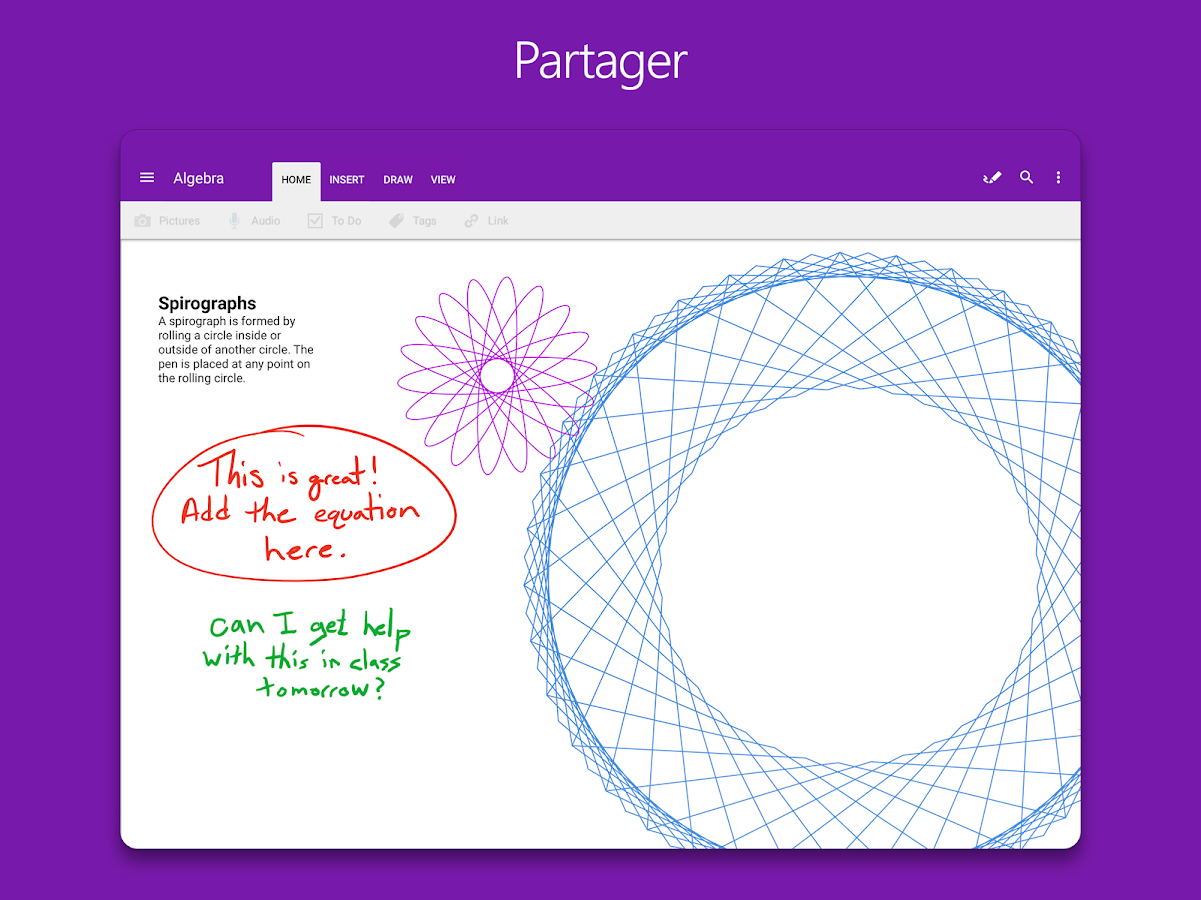The width and height of the screenshot is (1201, 900).
Task: Insert a hyperlink via the Link icon
Action: click(470, 220)
